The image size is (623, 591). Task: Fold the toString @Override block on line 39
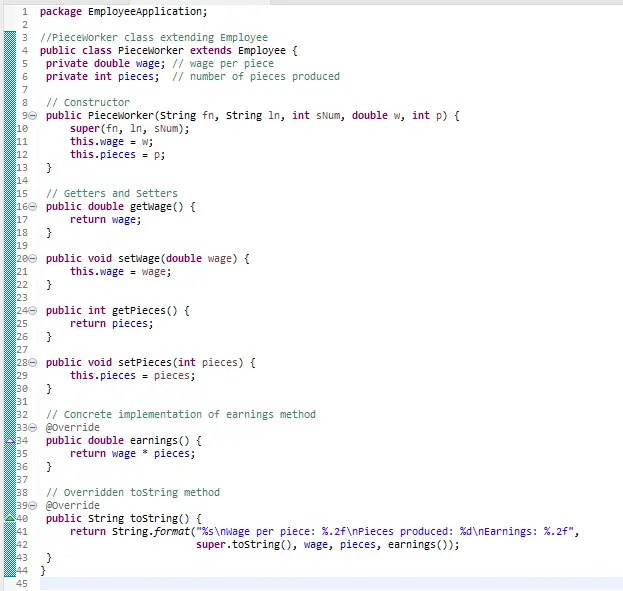[32, 506]
